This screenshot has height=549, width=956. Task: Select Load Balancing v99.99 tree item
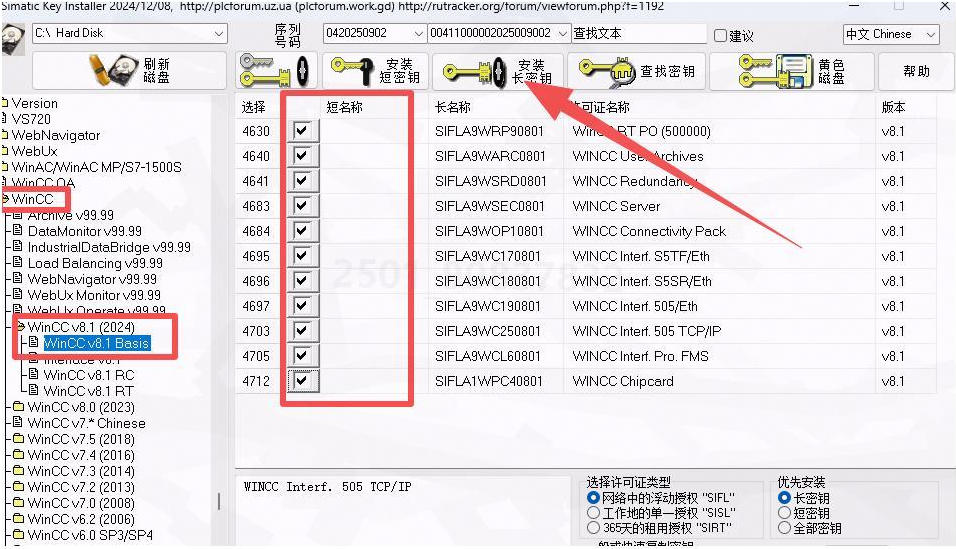pos(95,263)
